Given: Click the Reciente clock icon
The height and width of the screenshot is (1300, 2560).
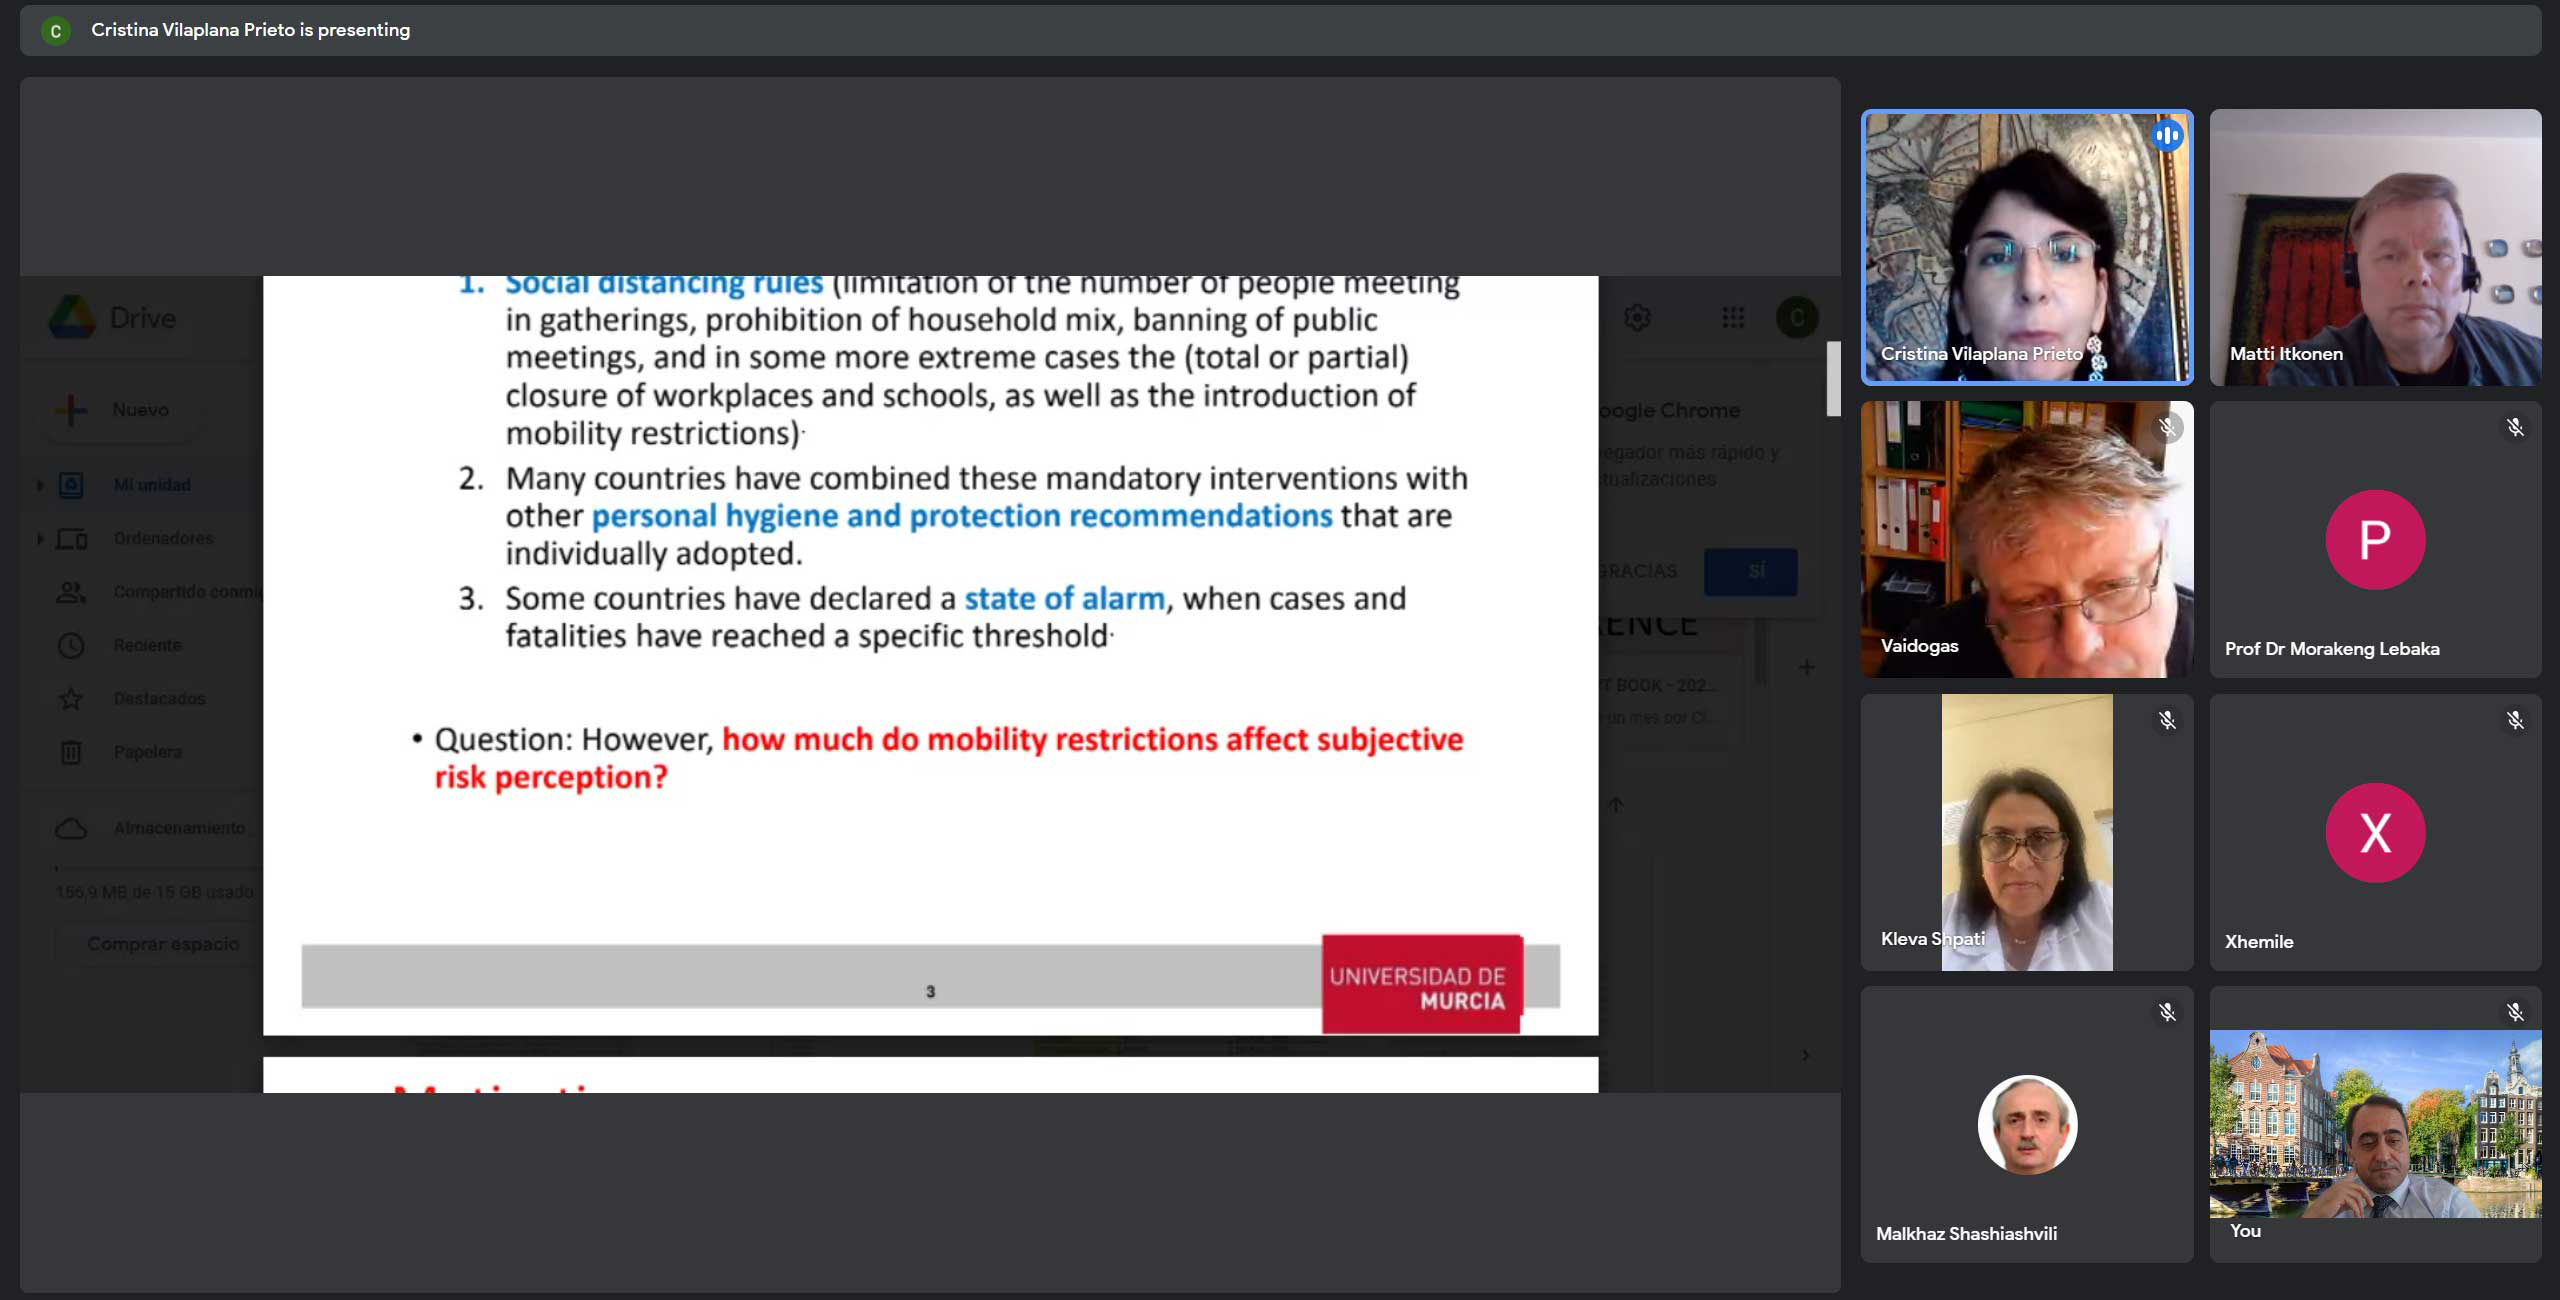Looking at the screenshot, I should tap(71, 645).
